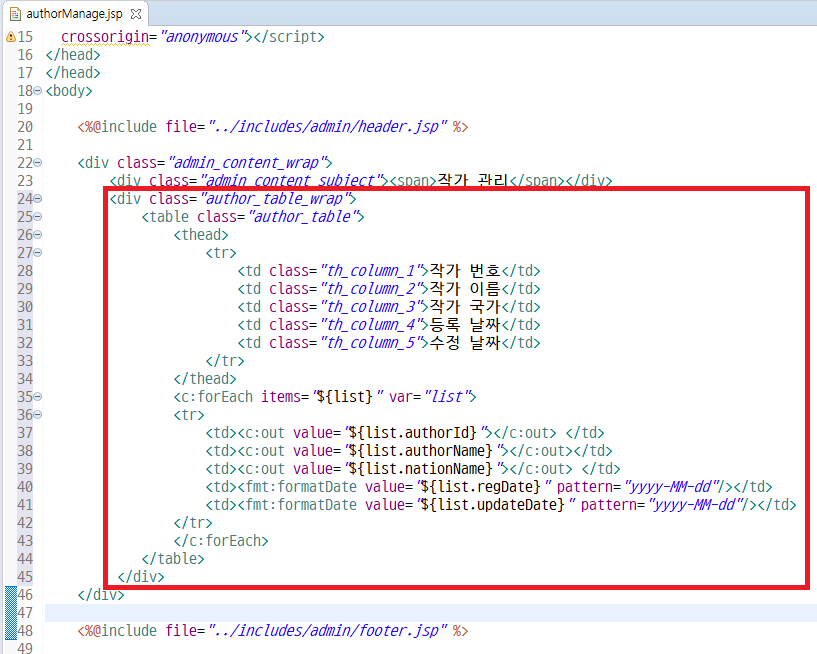
Task: Click the crossorigin attribute on line 15
Action: pyautogui.click(x=105, y=37)
